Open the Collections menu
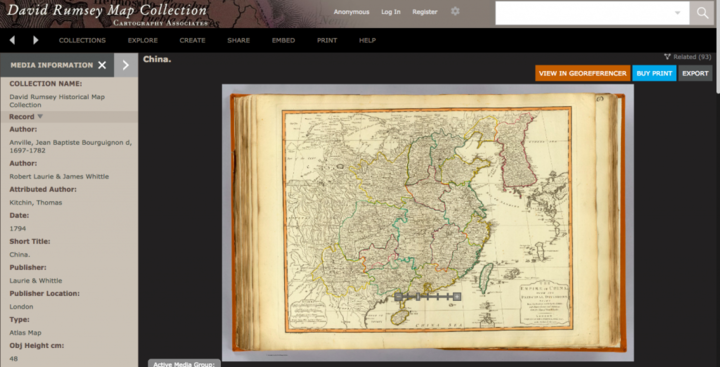This screenshot has height=367, width=720. click(x=82, y=40)
